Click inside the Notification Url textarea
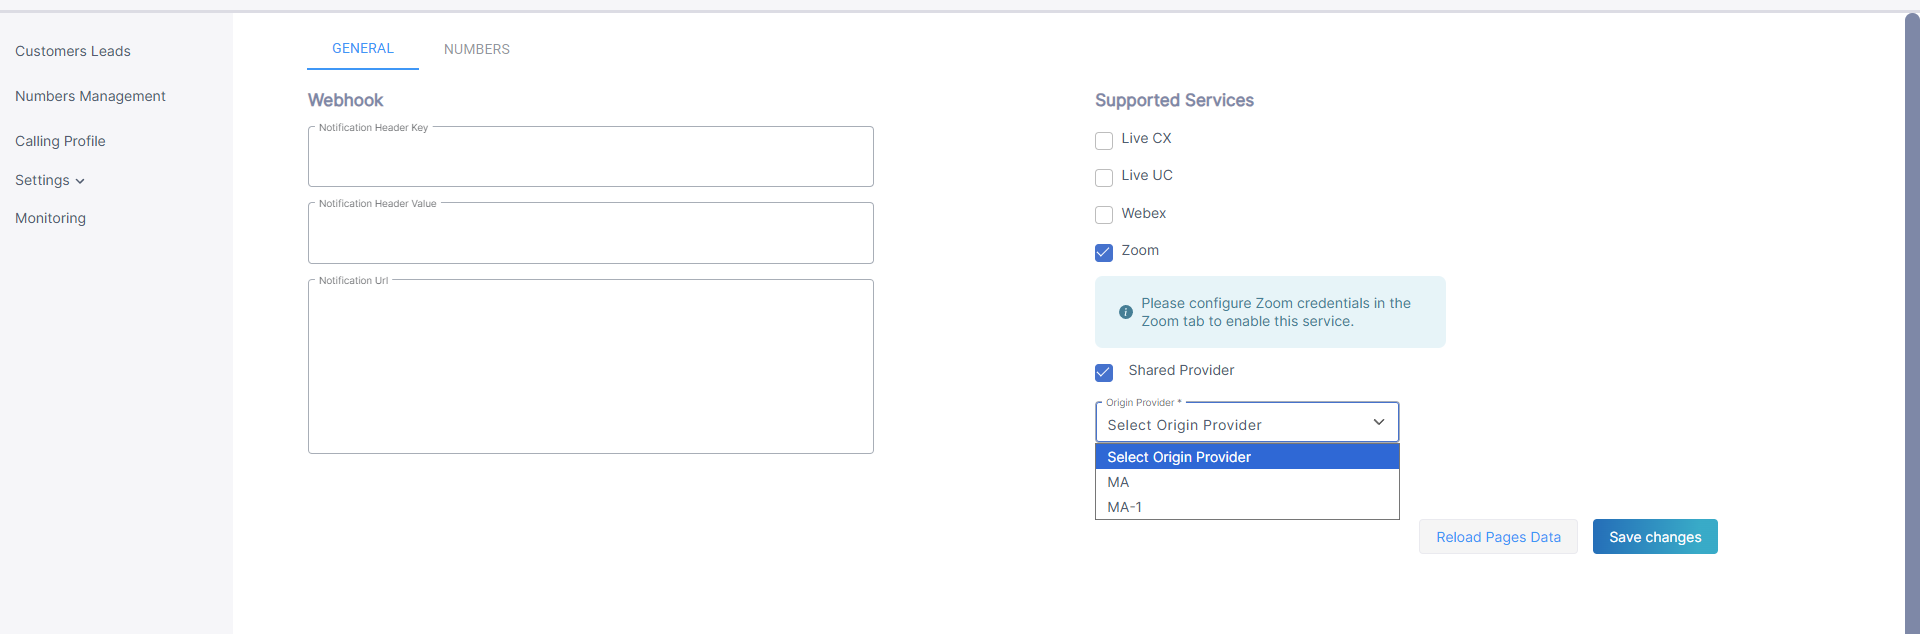1920x634 pixels. 590,368
